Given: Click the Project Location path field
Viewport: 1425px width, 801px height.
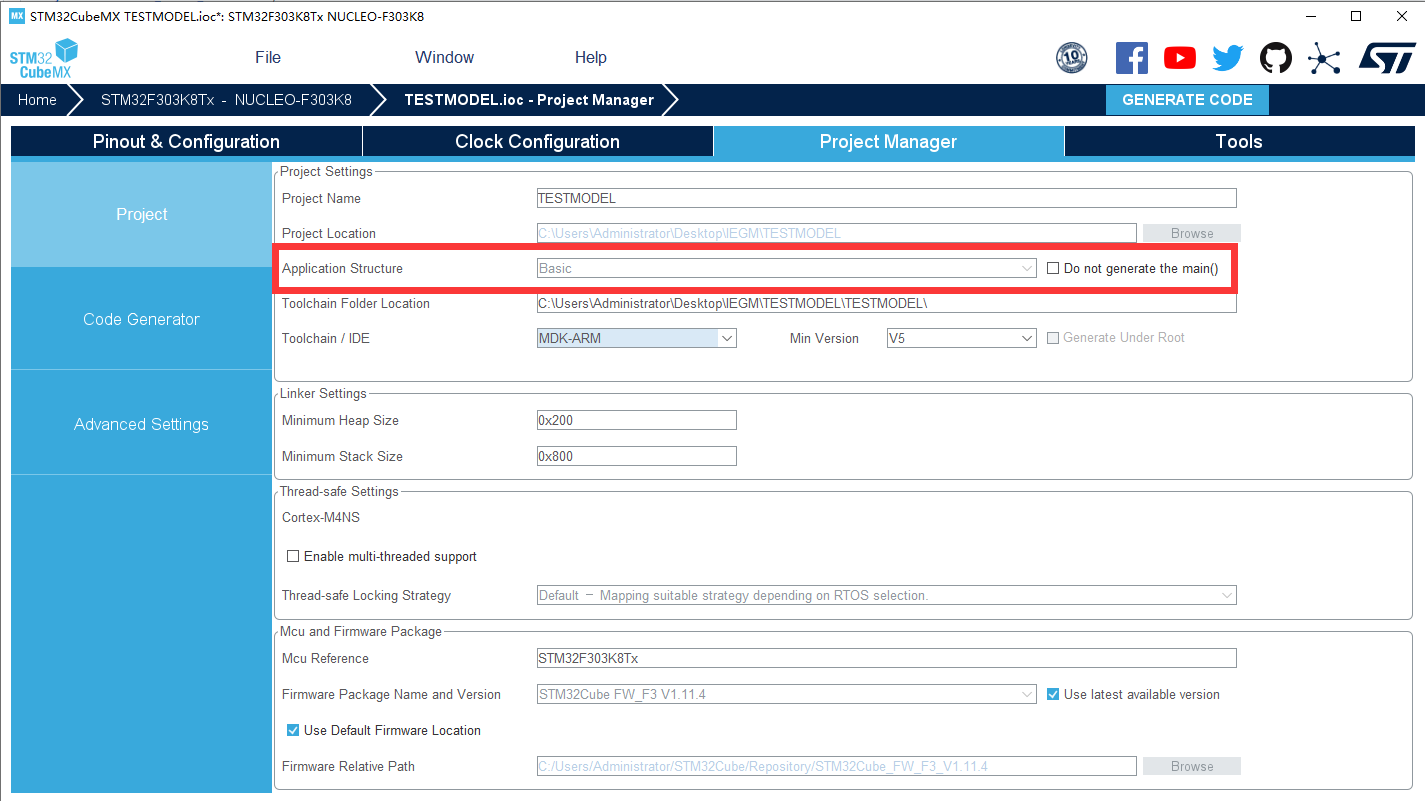Looking at the screenshot, I should point(836,233).
